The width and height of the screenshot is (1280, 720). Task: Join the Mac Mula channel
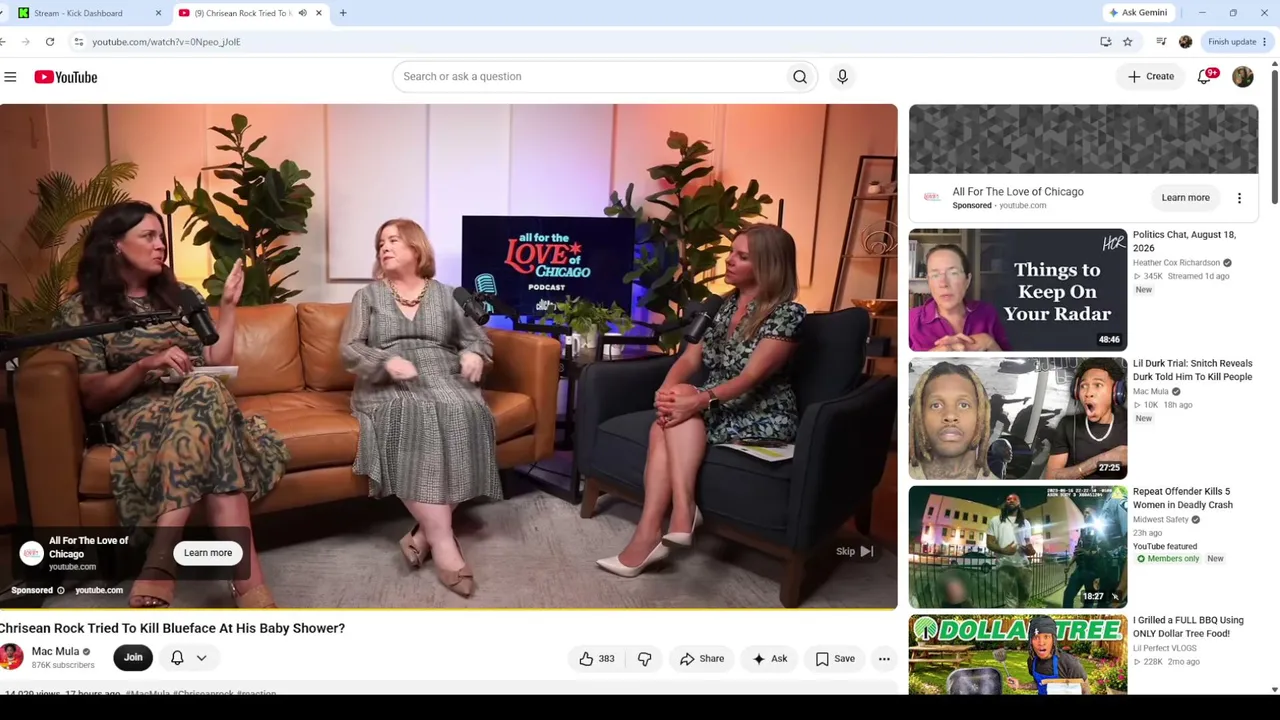pyautogui.click(x=133, y=658)
